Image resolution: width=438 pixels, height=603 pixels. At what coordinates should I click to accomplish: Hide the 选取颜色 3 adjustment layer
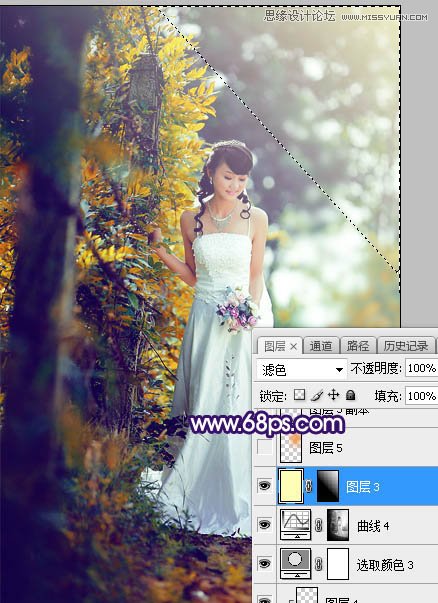264,563
